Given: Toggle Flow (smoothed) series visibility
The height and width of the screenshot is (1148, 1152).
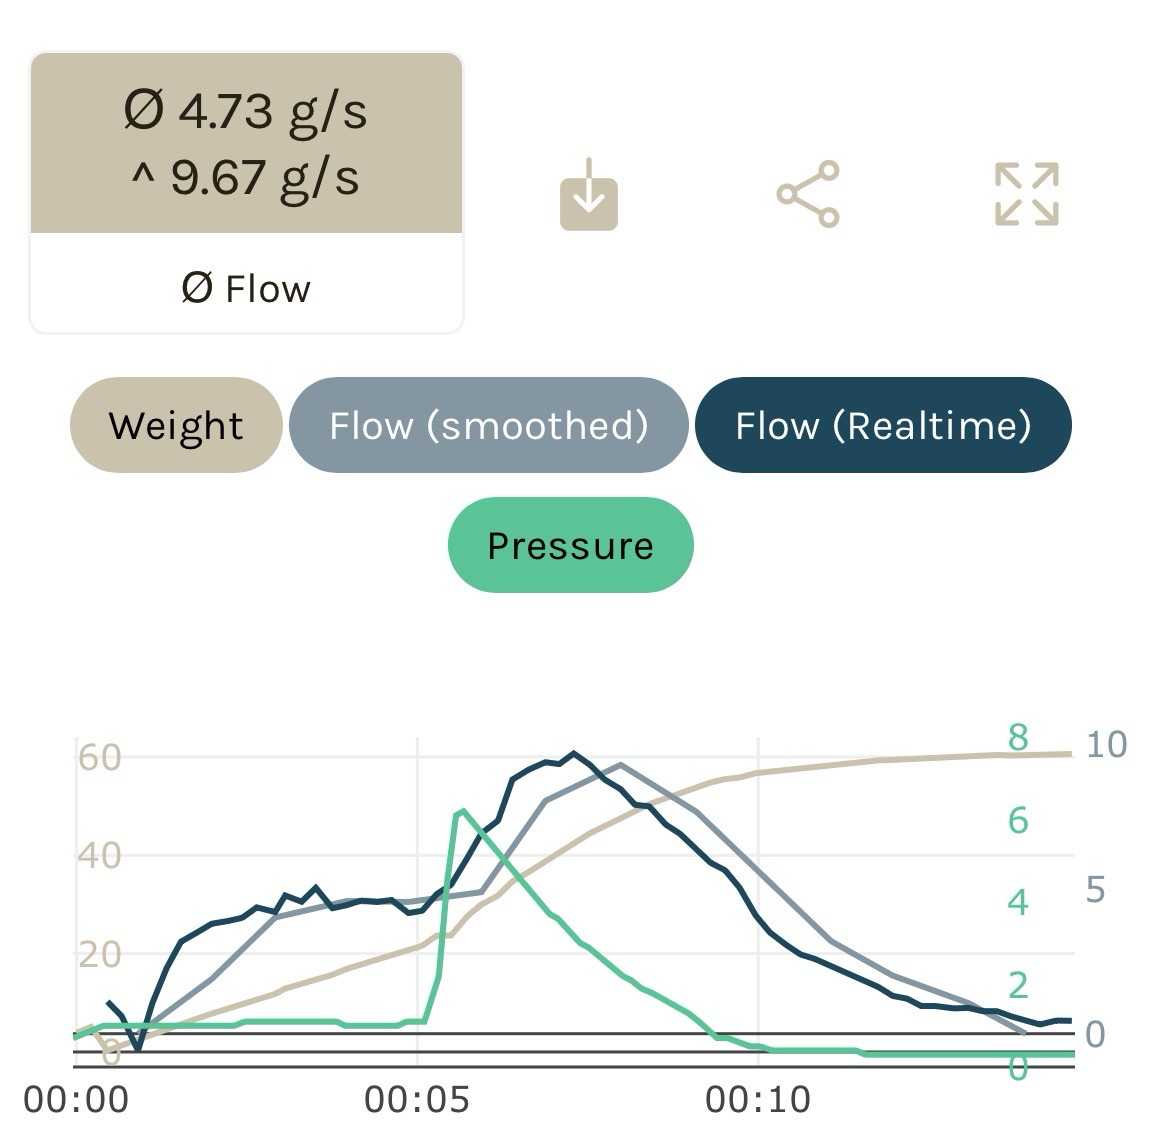Looking at the screenshot, I should [489, 426].
